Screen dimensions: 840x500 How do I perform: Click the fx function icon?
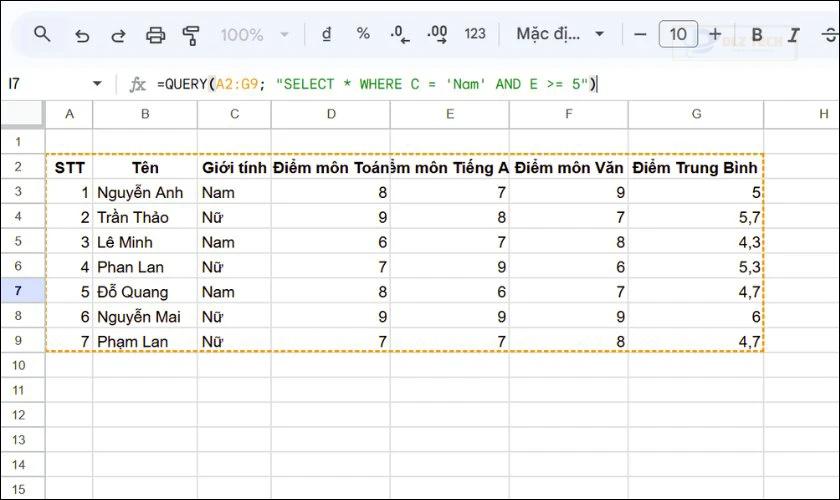pos(137,84)
